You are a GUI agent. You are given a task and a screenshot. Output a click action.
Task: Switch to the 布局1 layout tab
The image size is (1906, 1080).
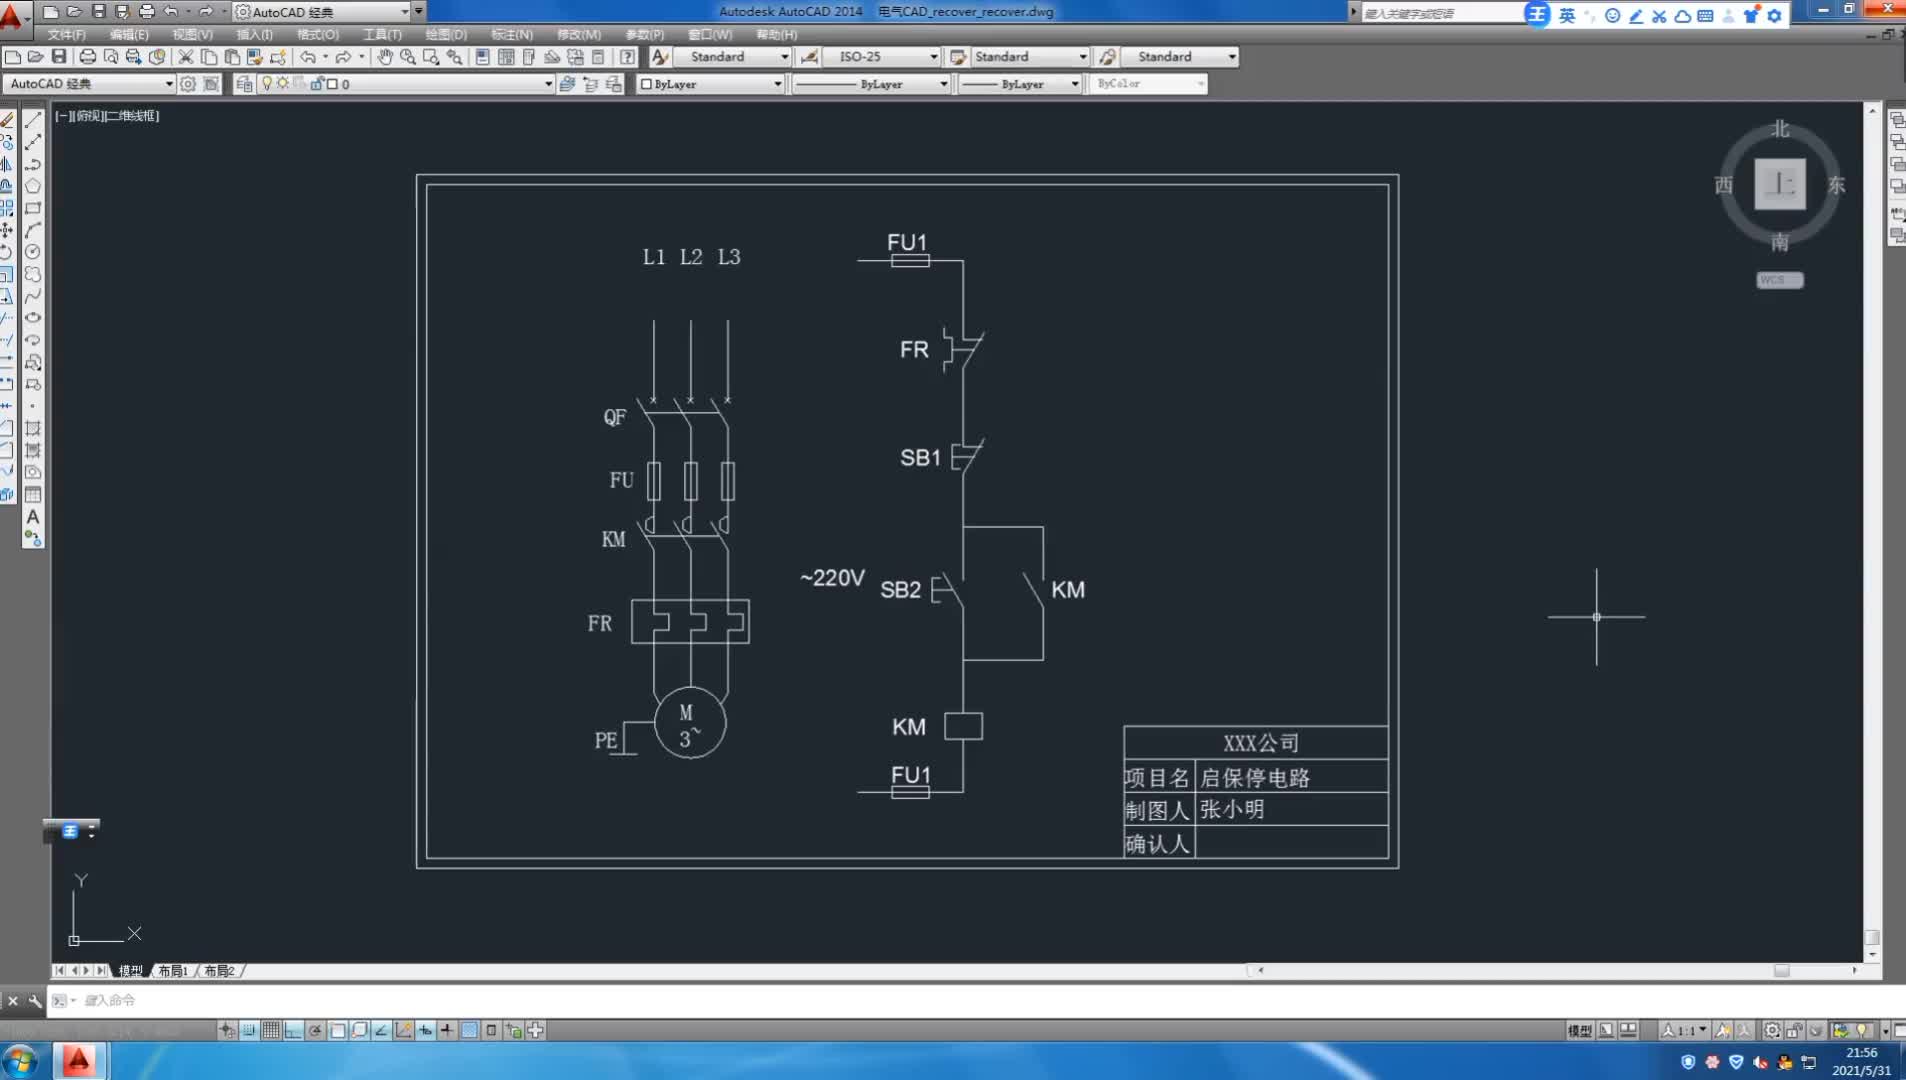pyautogui.click(x=173, y=971)
